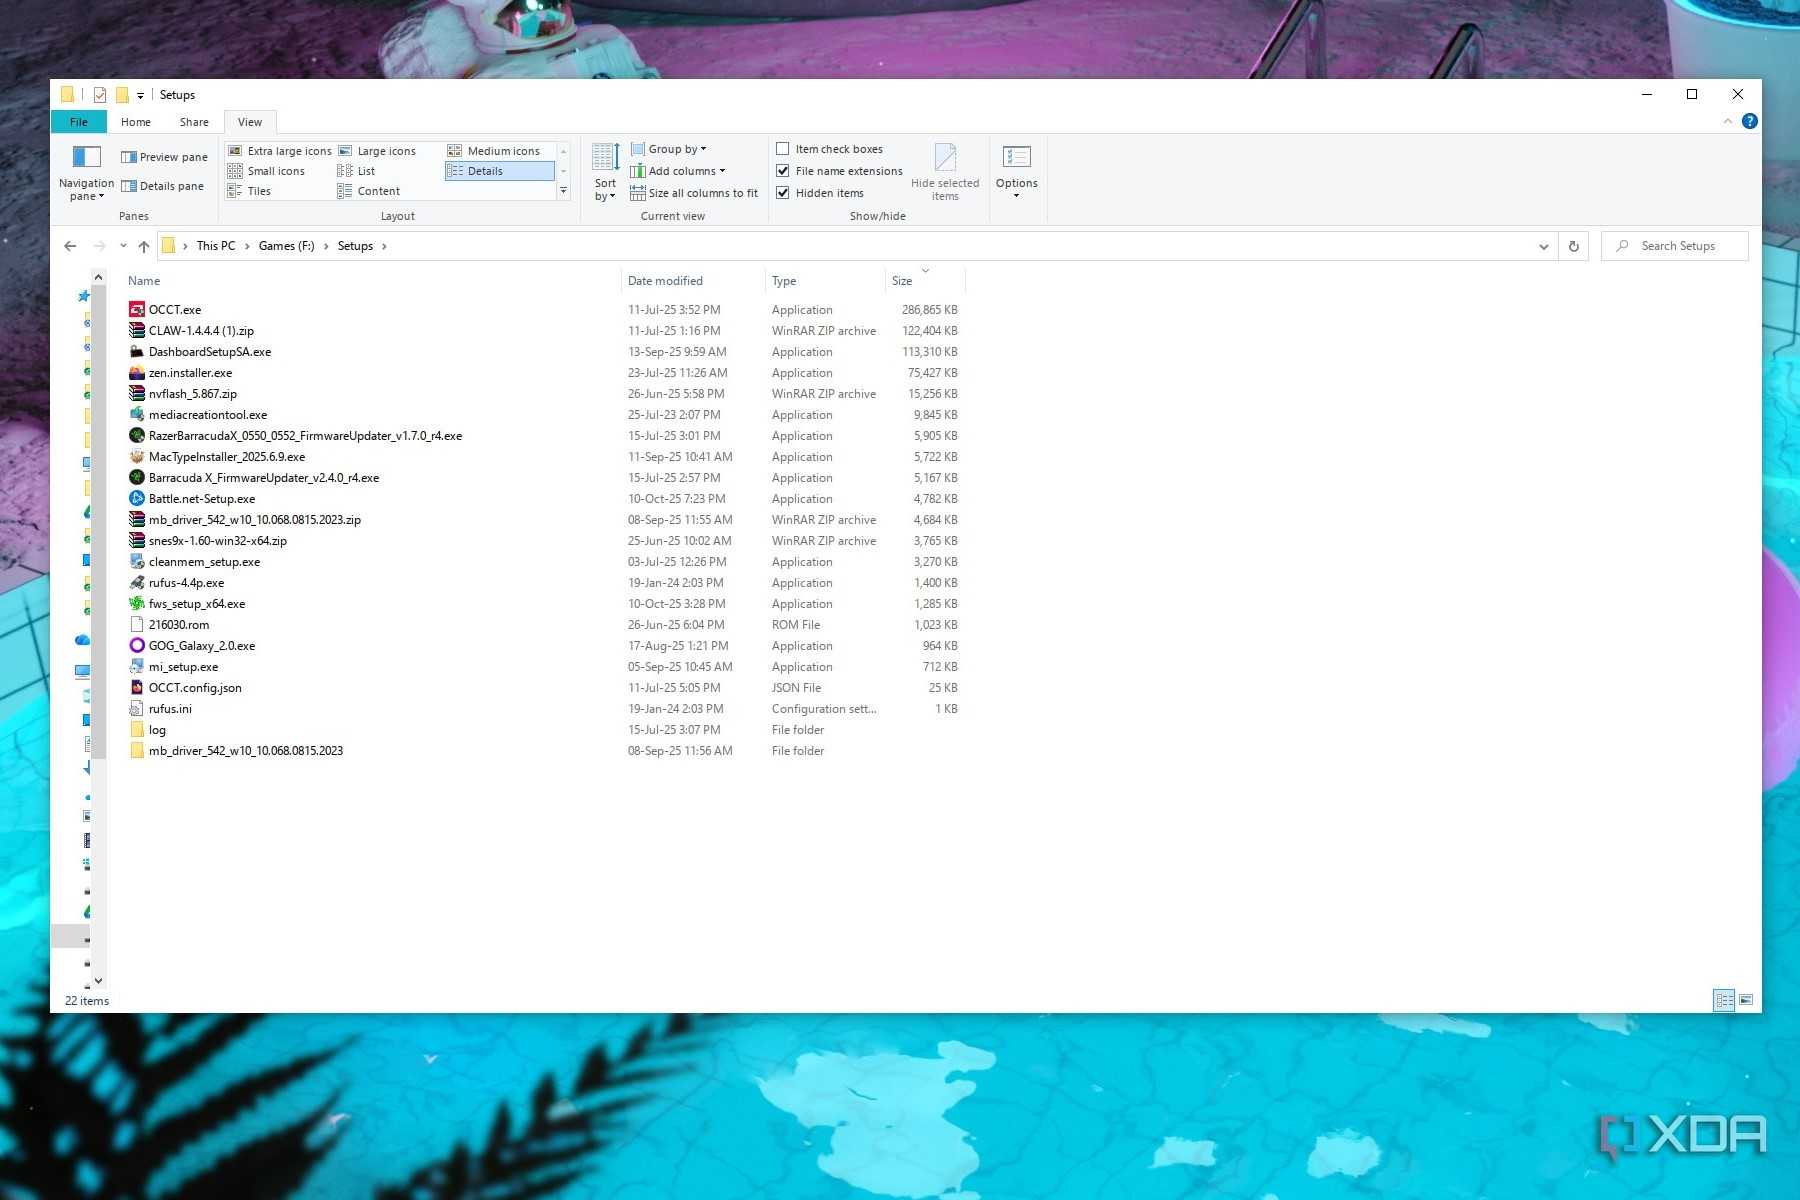Go up one folder level
The height and width of the screenshot is (1200, 1800).
[x=144, y=246]
